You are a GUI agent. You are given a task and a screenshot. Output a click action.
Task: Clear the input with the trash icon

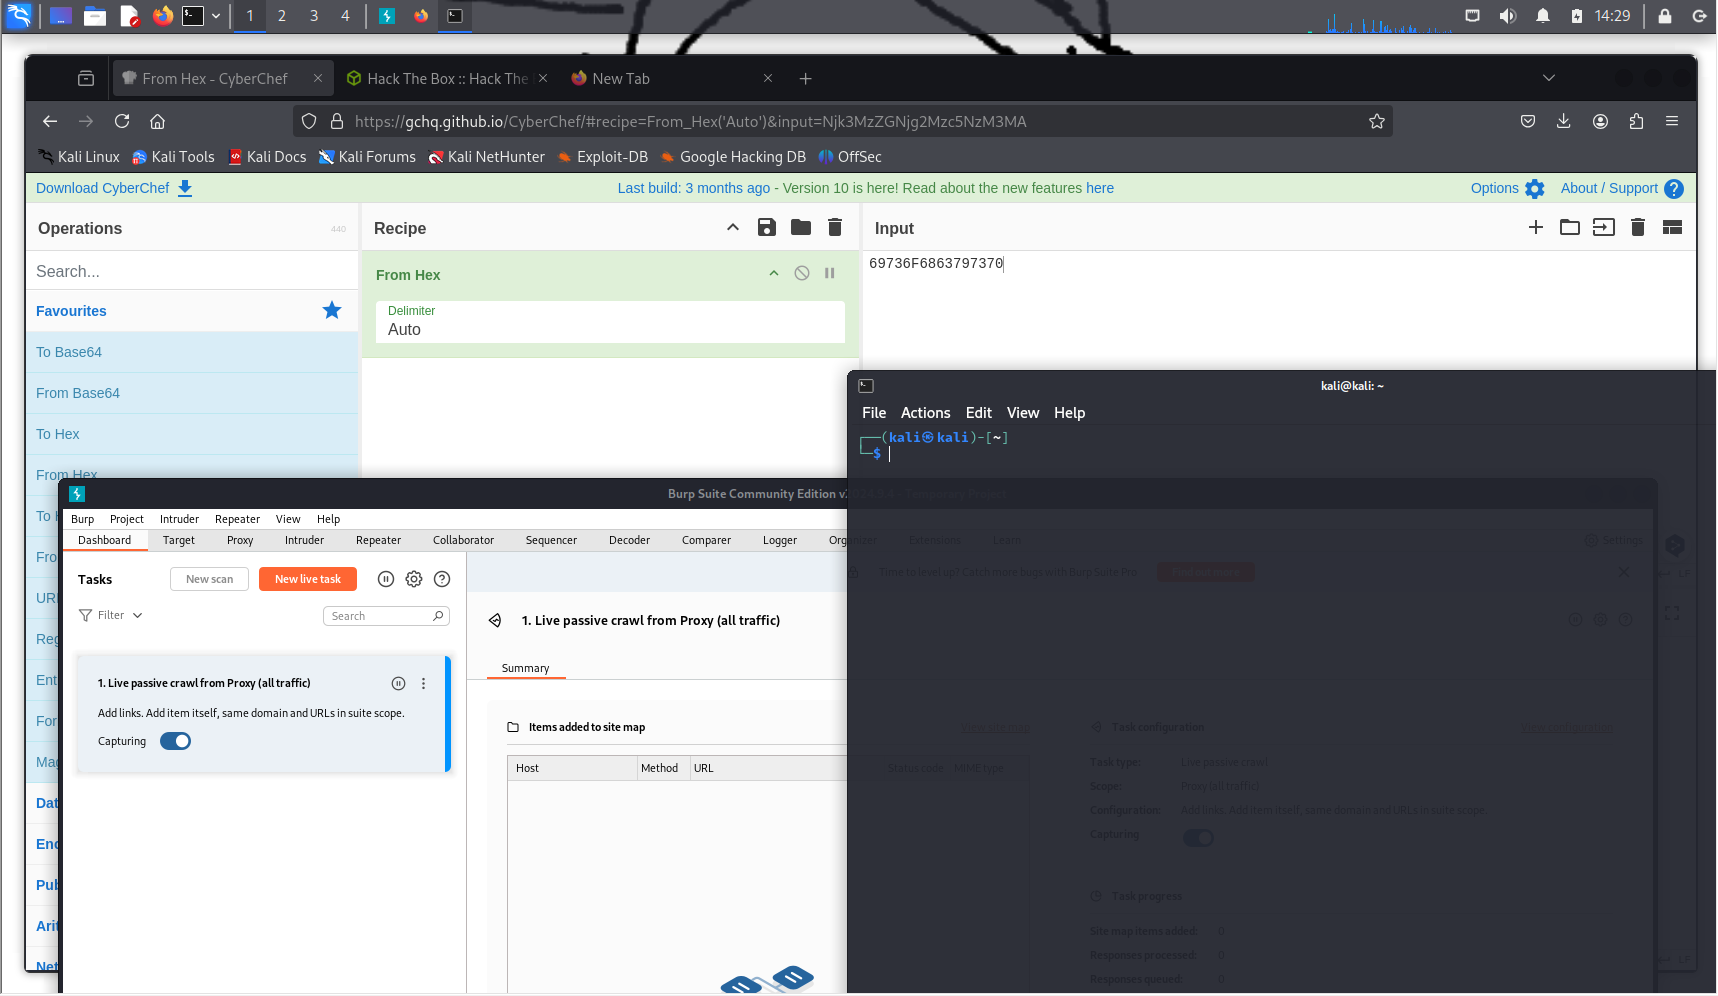tap(1638, 227)
